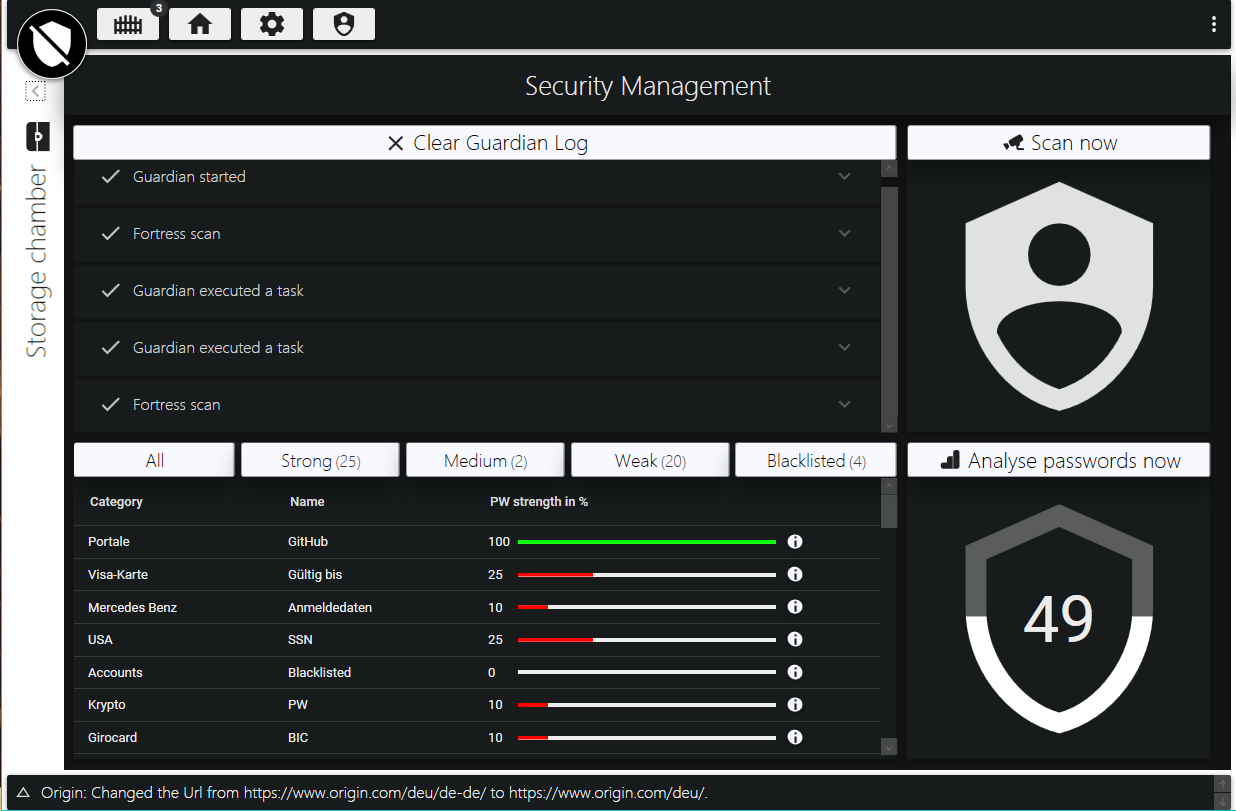Open the settings gear toolbar button
Screen dimensions: 1236x811
[x=272, y=24]
